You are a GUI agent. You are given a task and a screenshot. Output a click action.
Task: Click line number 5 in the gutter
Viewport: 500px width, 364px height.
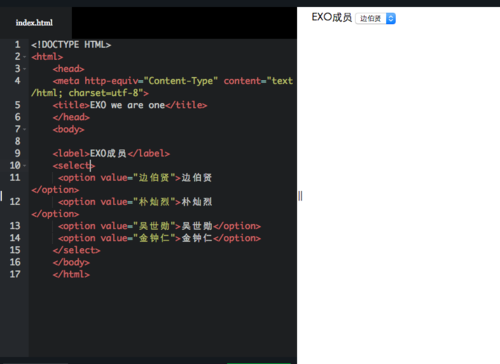click(17, 105)
